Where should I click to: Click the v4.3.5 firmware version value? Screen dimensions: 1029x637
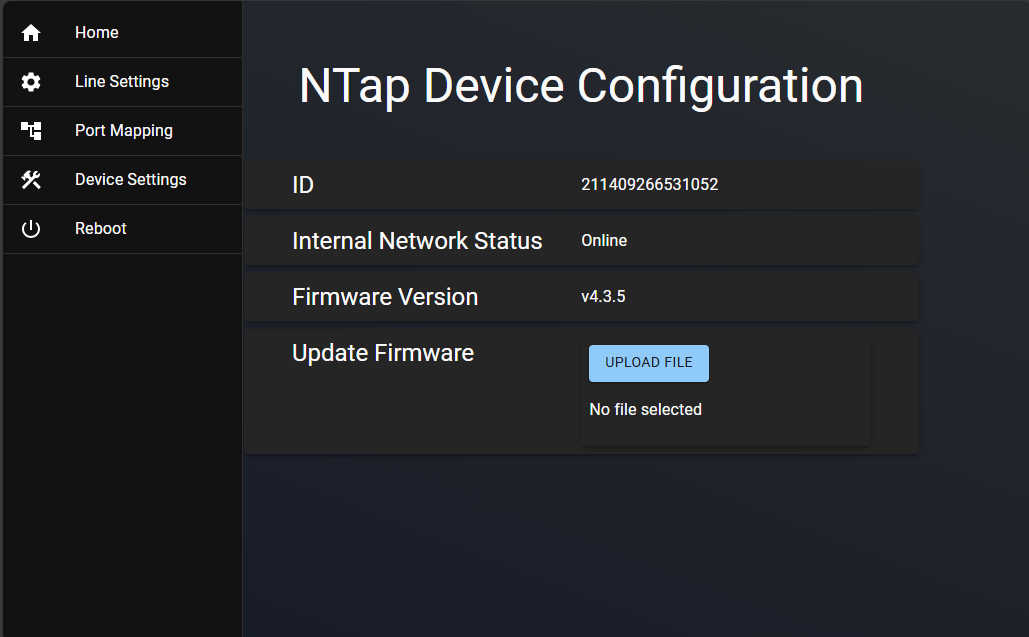click(x=603, y=297)
